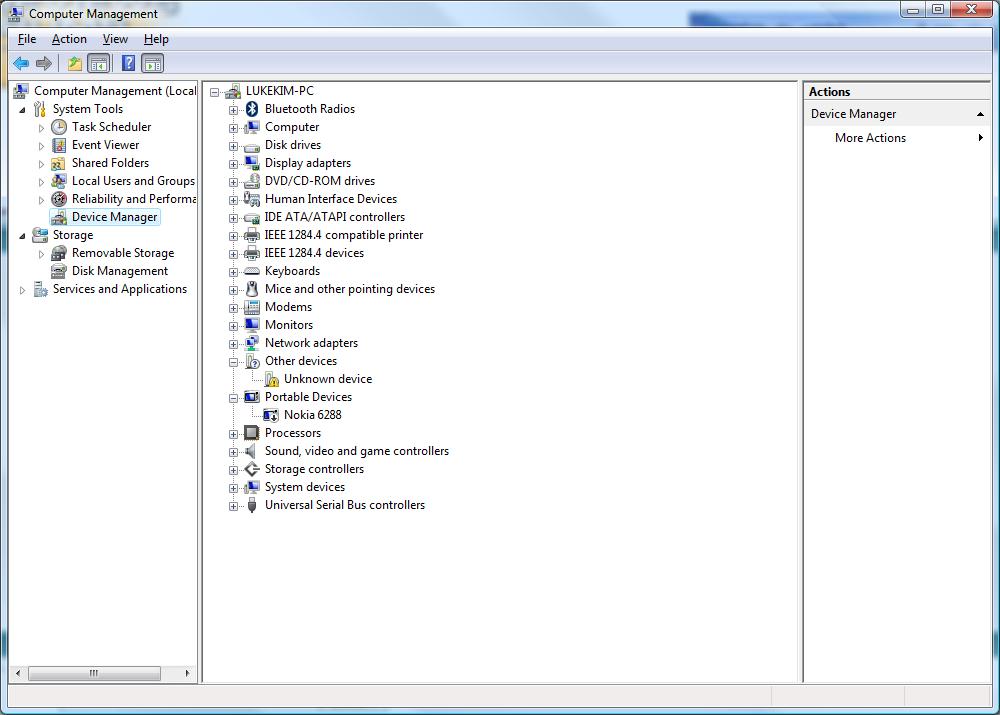Expand the Network adapters node

pyautogui.click(x=233, y=343)
